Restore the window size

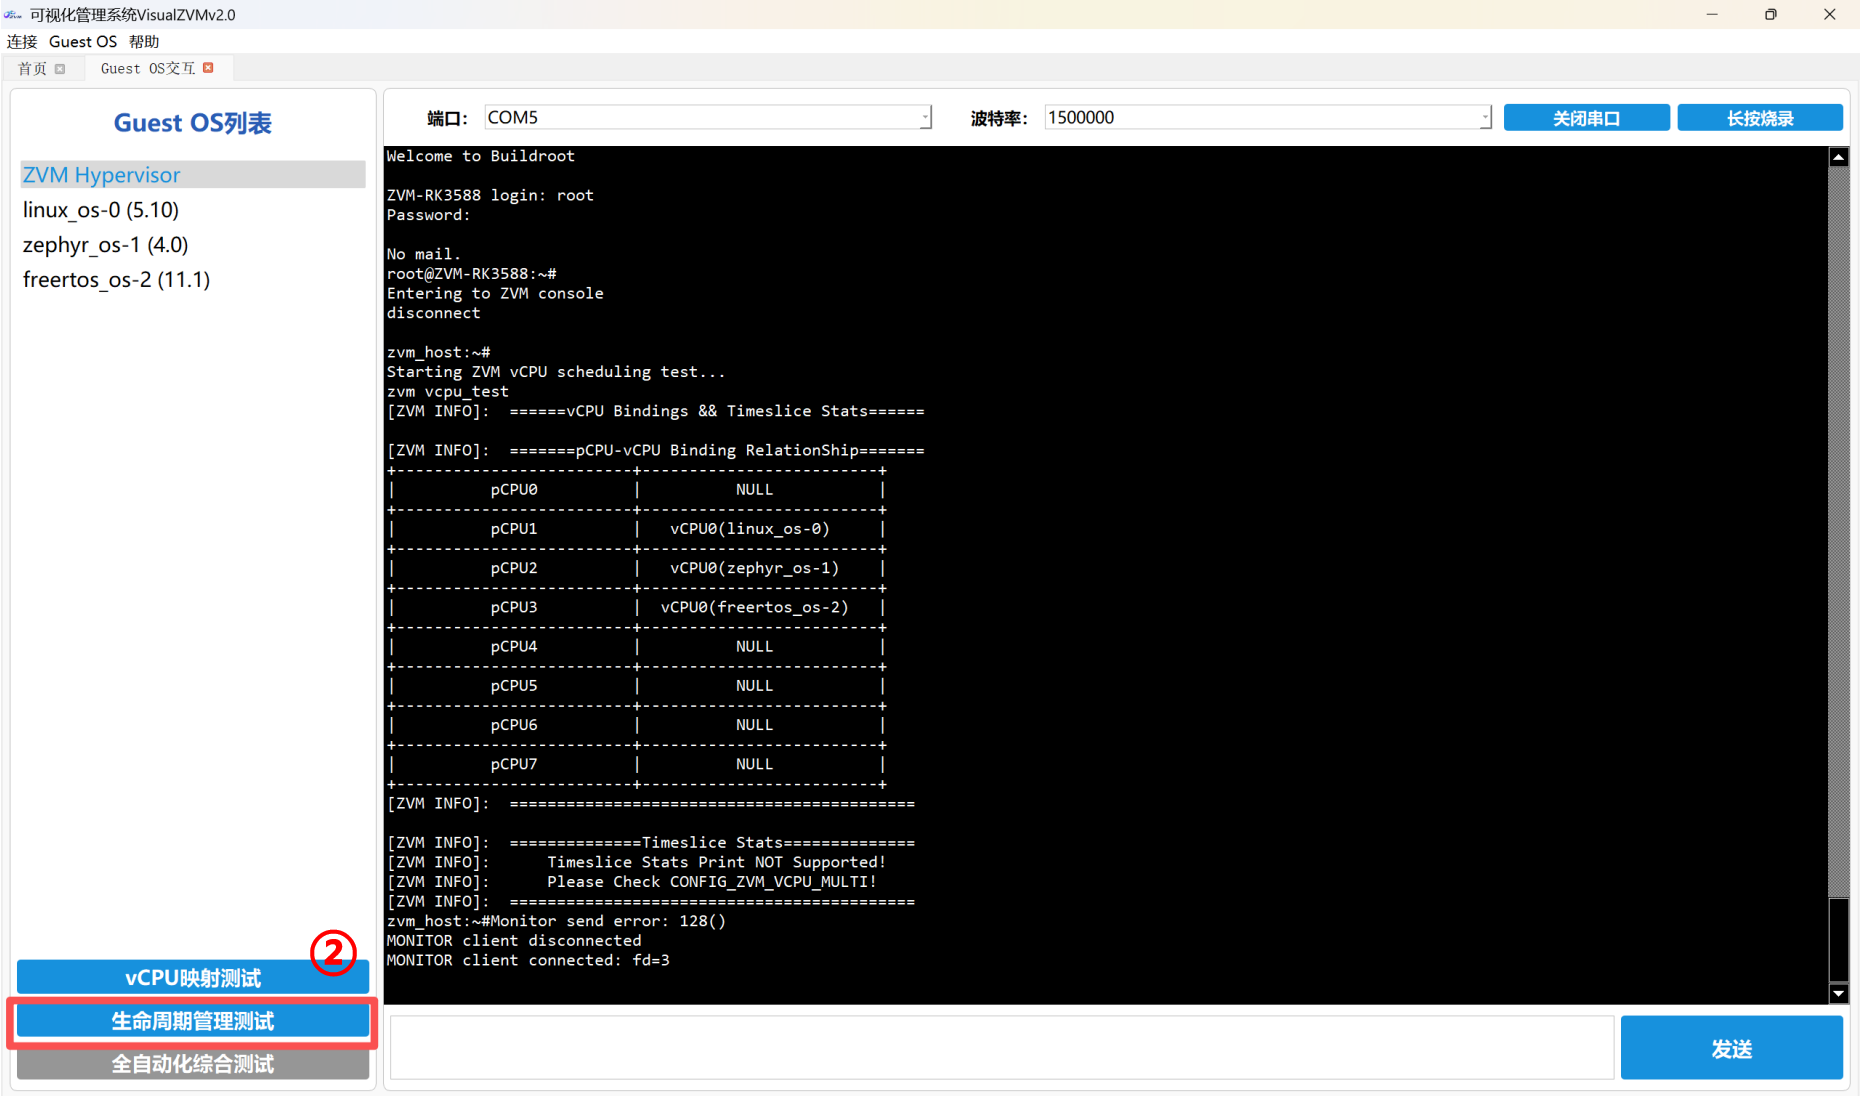[x=1770, y=15]
